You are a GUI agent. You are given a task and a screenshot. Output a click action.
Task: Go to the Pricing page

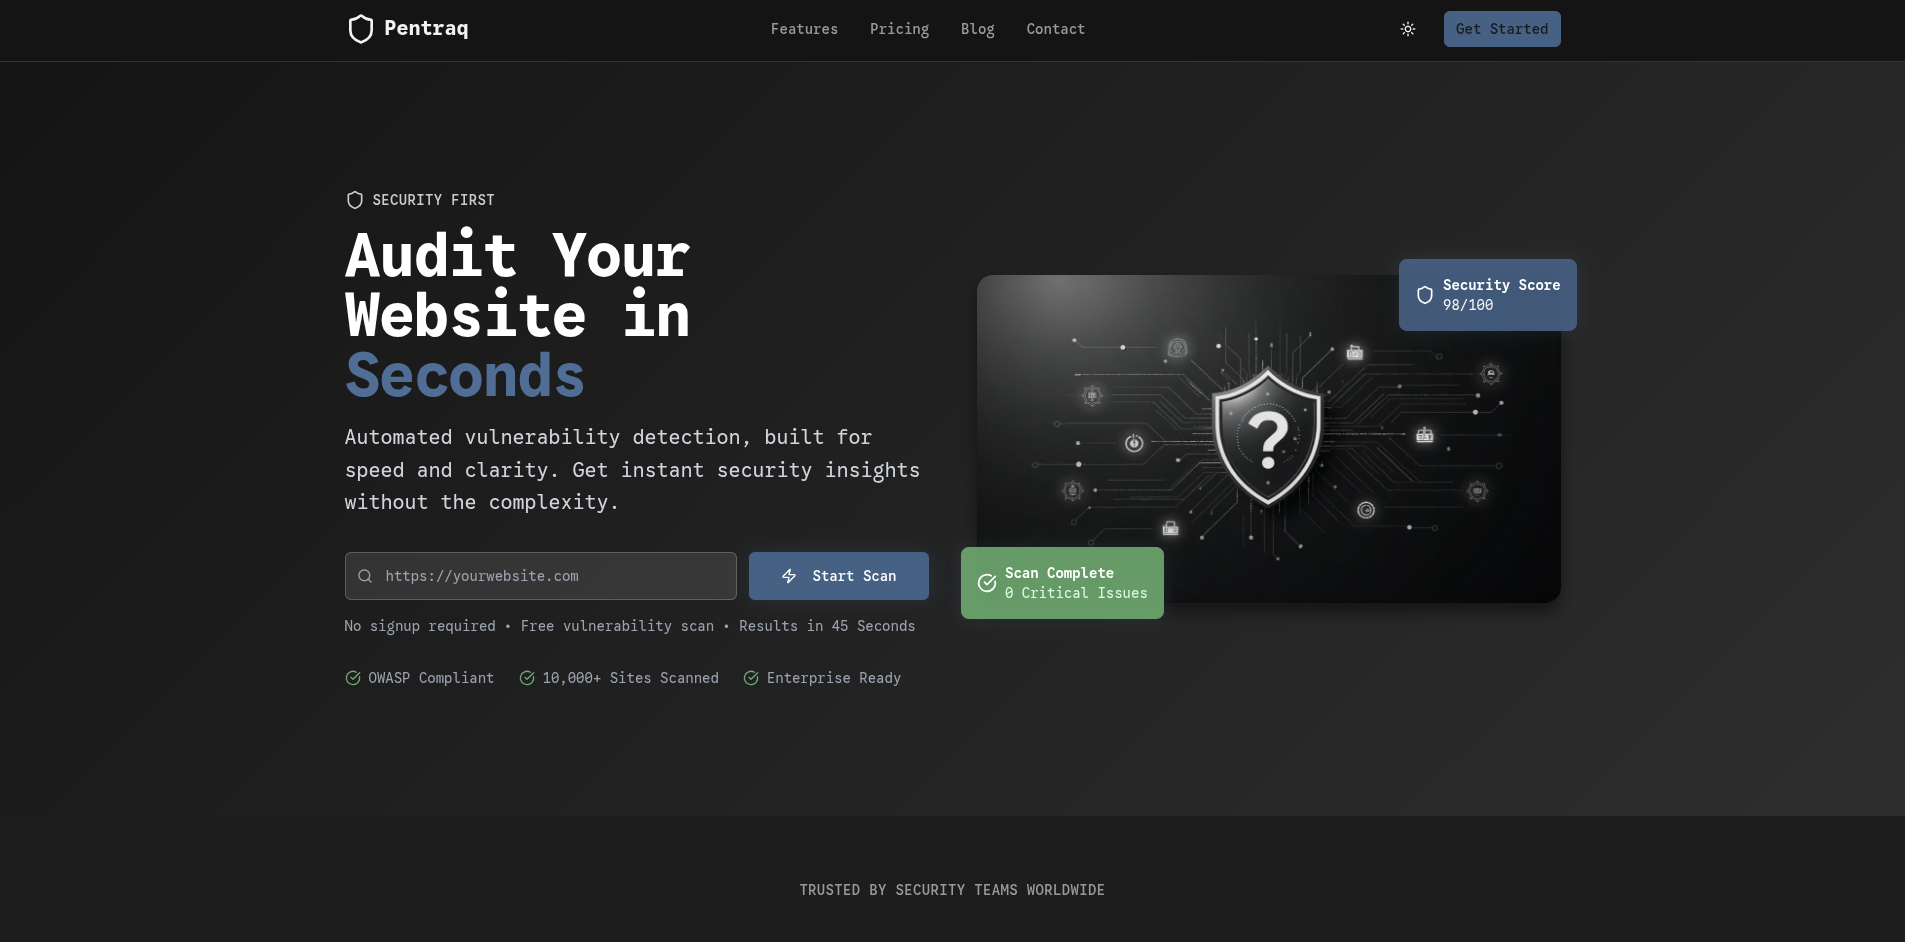click(899, 29)
